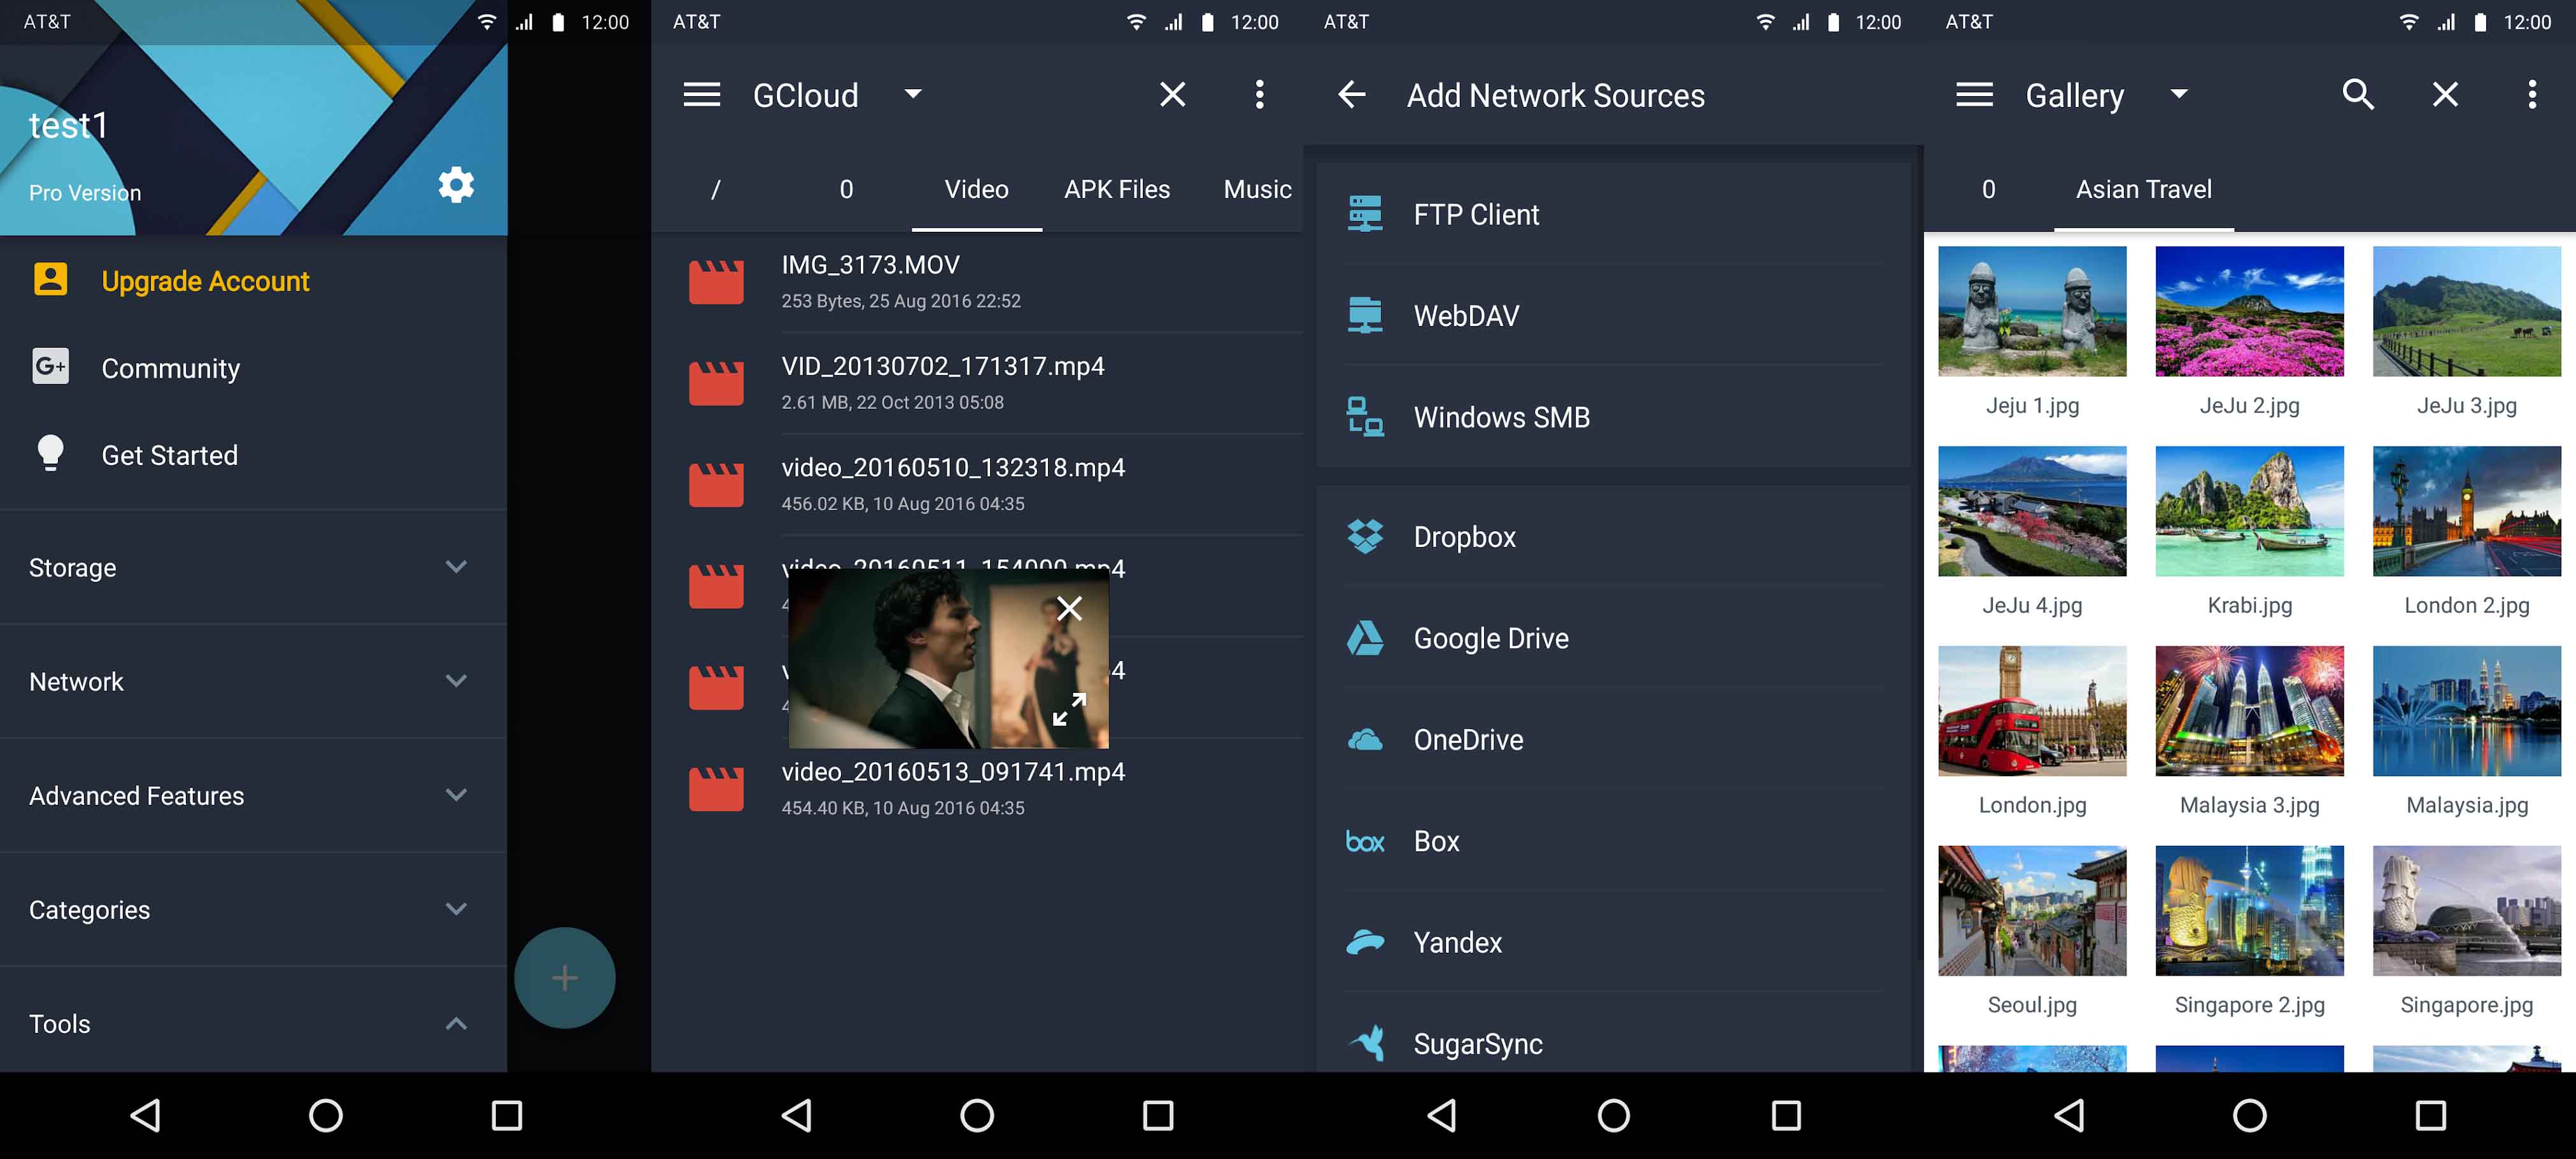Screen dimensions: 2576x1159
Task: Click the WebDAV icon
Action: (x=1365, y=315)
